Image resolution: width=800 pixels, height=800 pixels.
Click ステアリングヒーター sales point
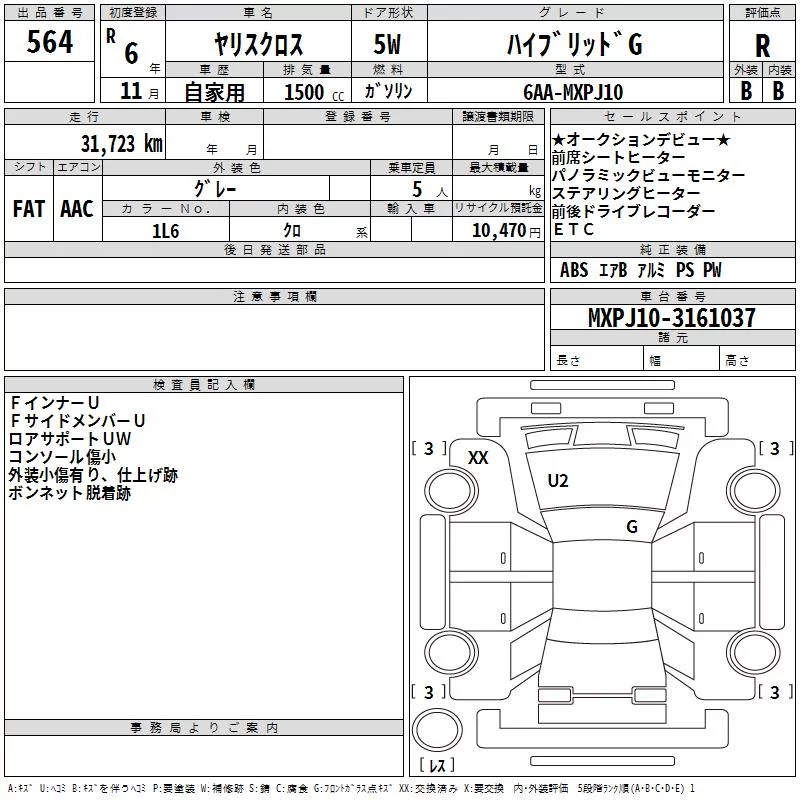coord(626,193)
